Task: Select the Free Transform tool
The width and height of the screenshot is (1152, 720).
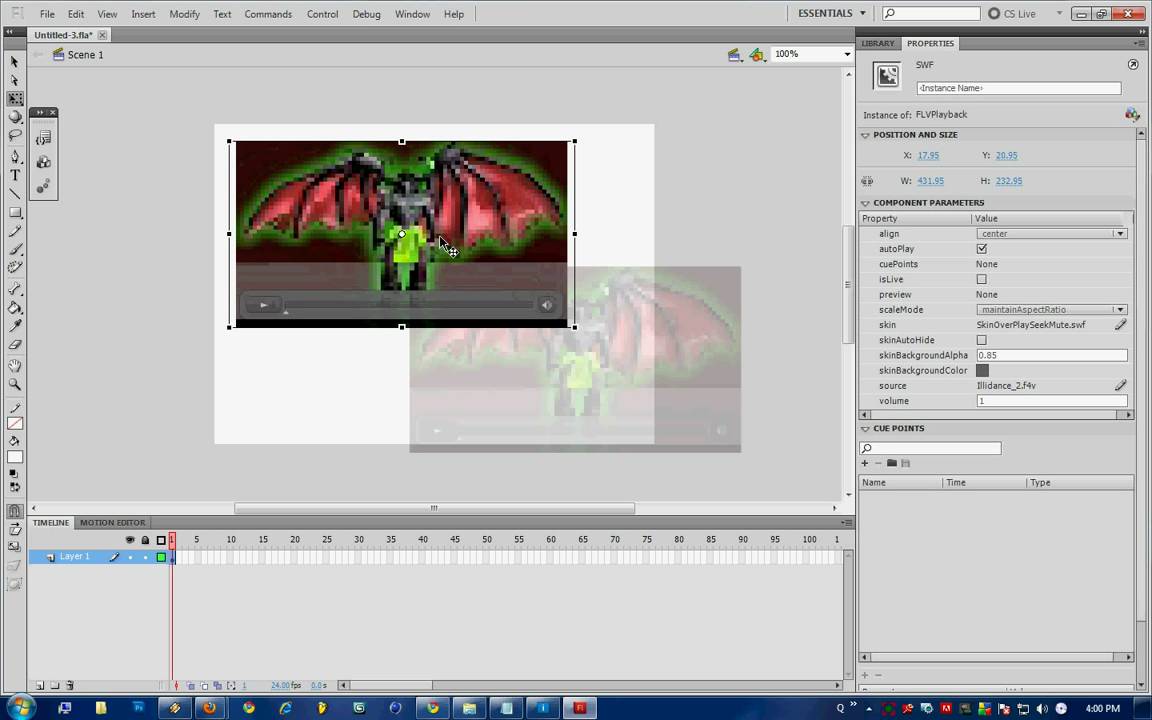Action: coord(15,98)
